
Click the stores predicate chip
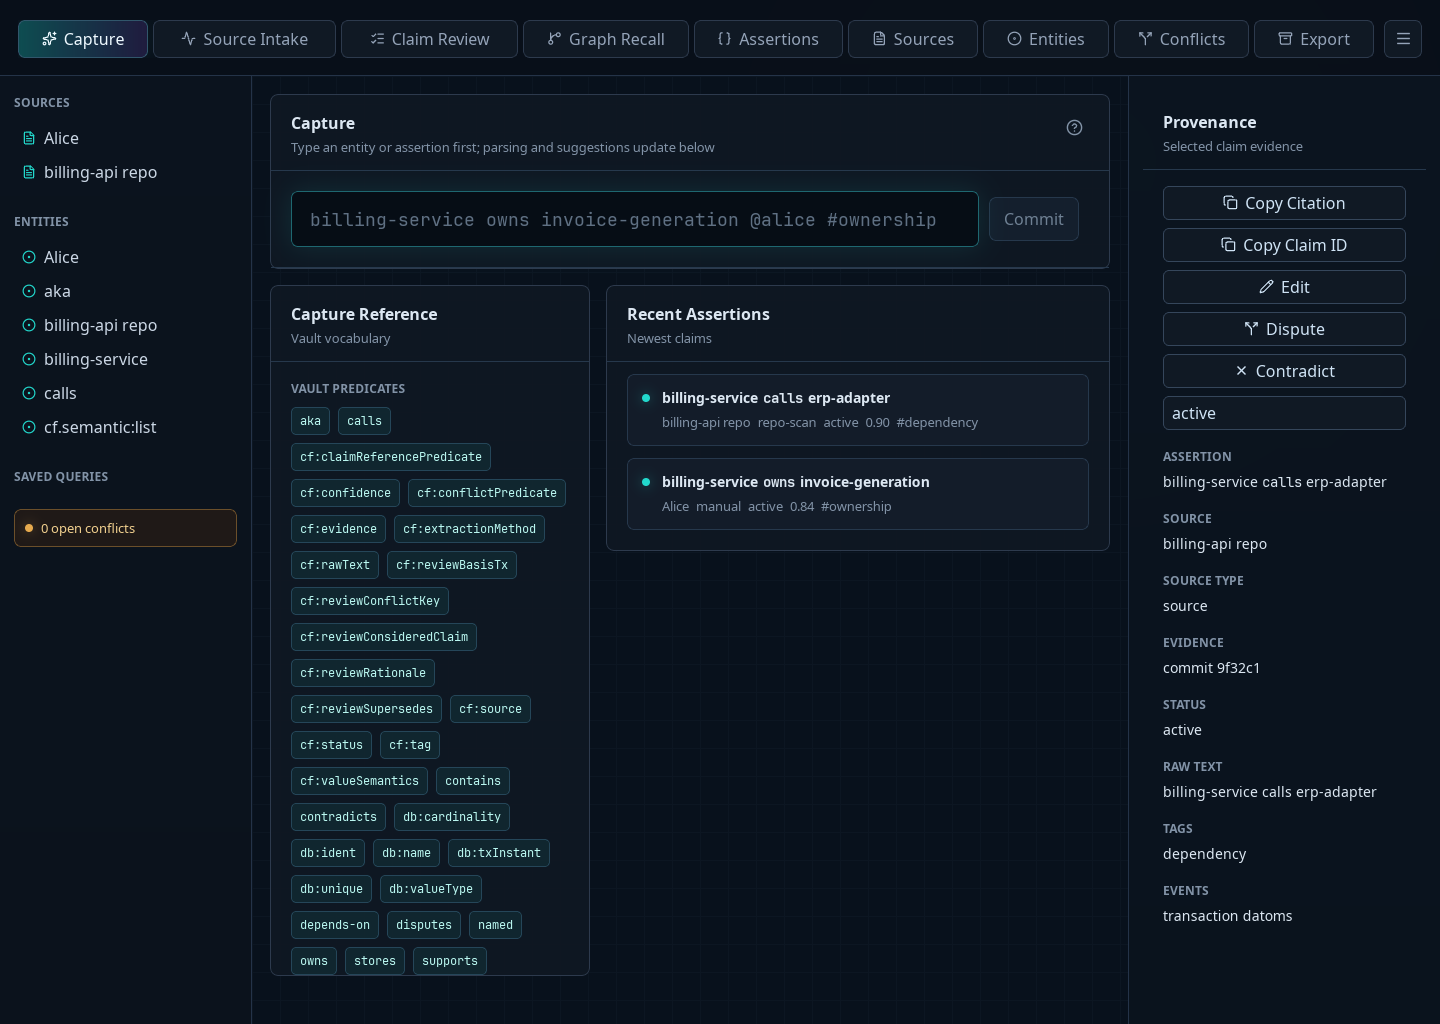pos(375,961)
